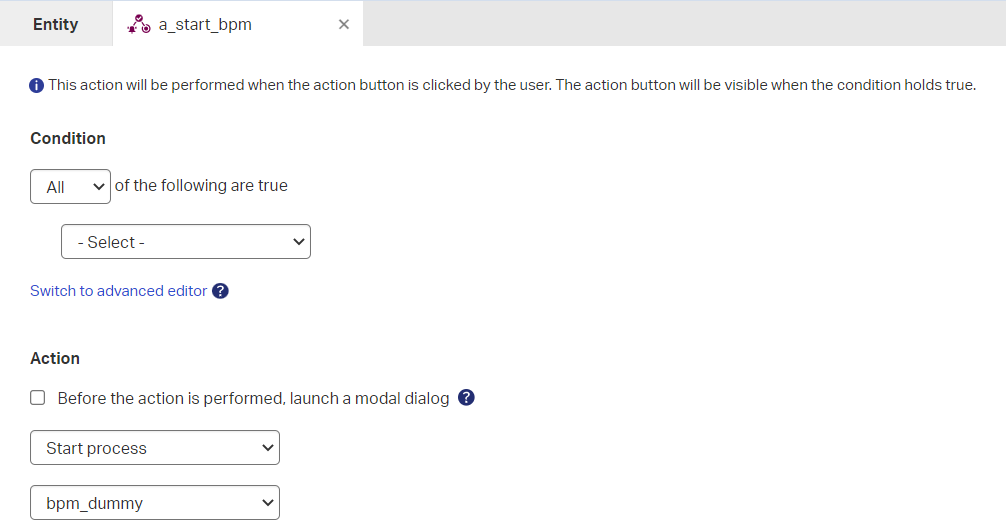This screenshot has height=531, width=1006.
Task: Click help icon beside modal dialog option
Action: point(466,398)
